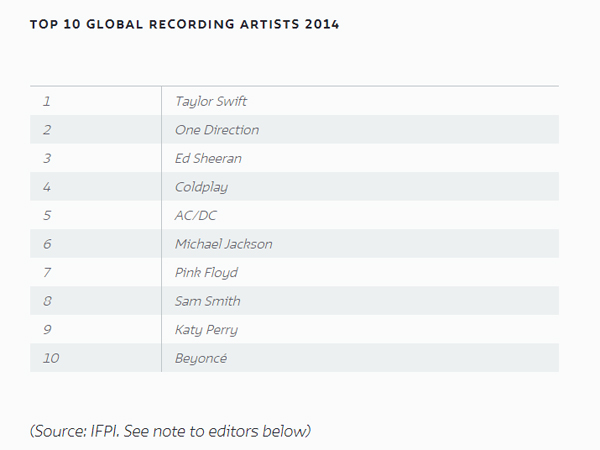This screenshot has width=600, height=450.
Task: Click rank number 5 beside AC/DC
Action: point(47,215)
